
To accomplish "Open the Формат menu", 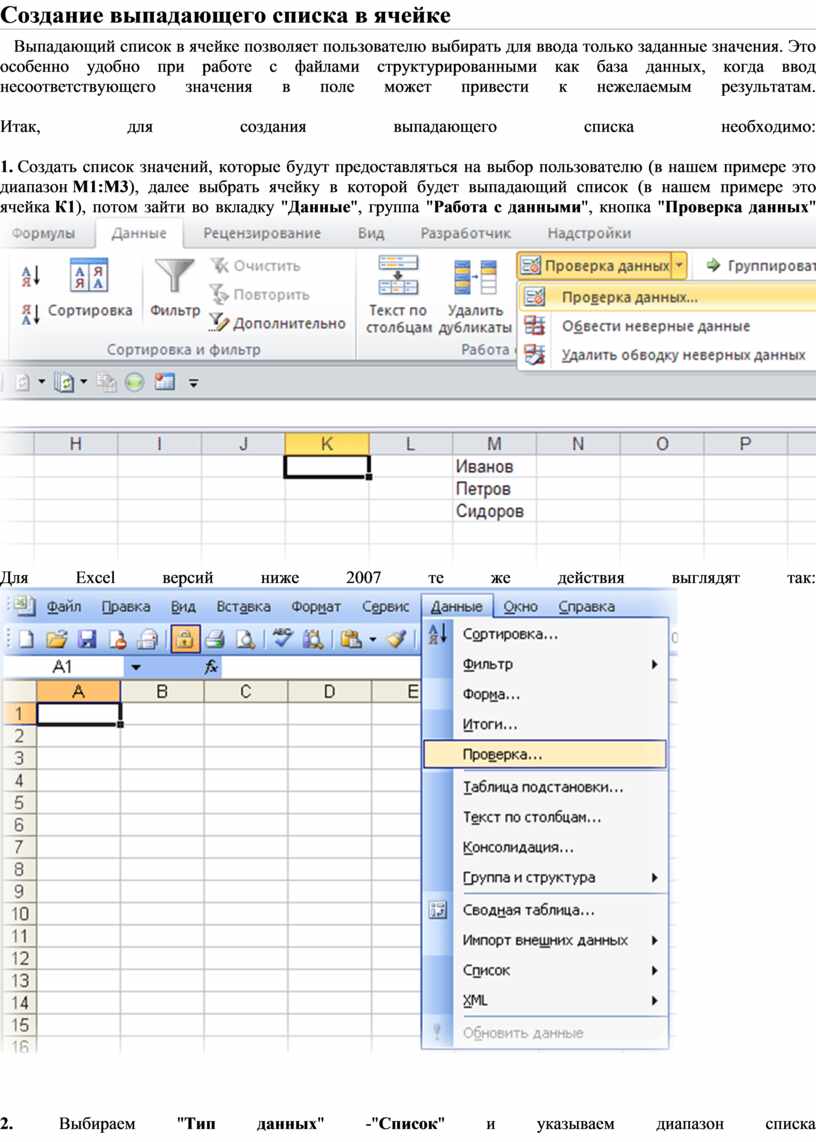I will 315,607.
